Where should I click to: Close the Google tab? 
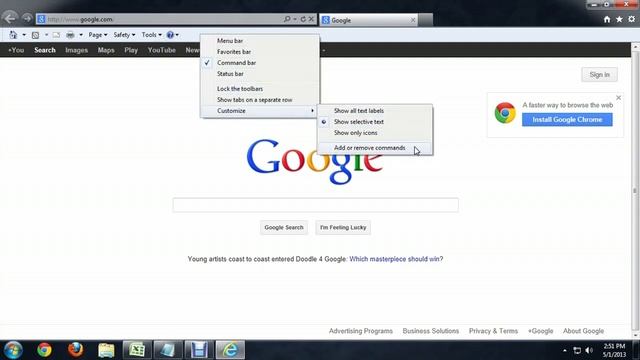413,20
